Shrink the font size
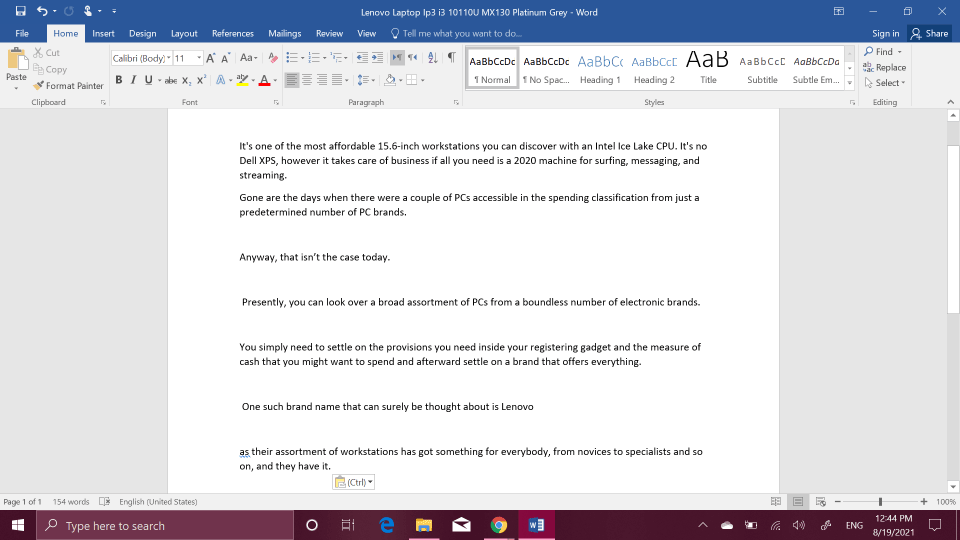 (225, 58)
